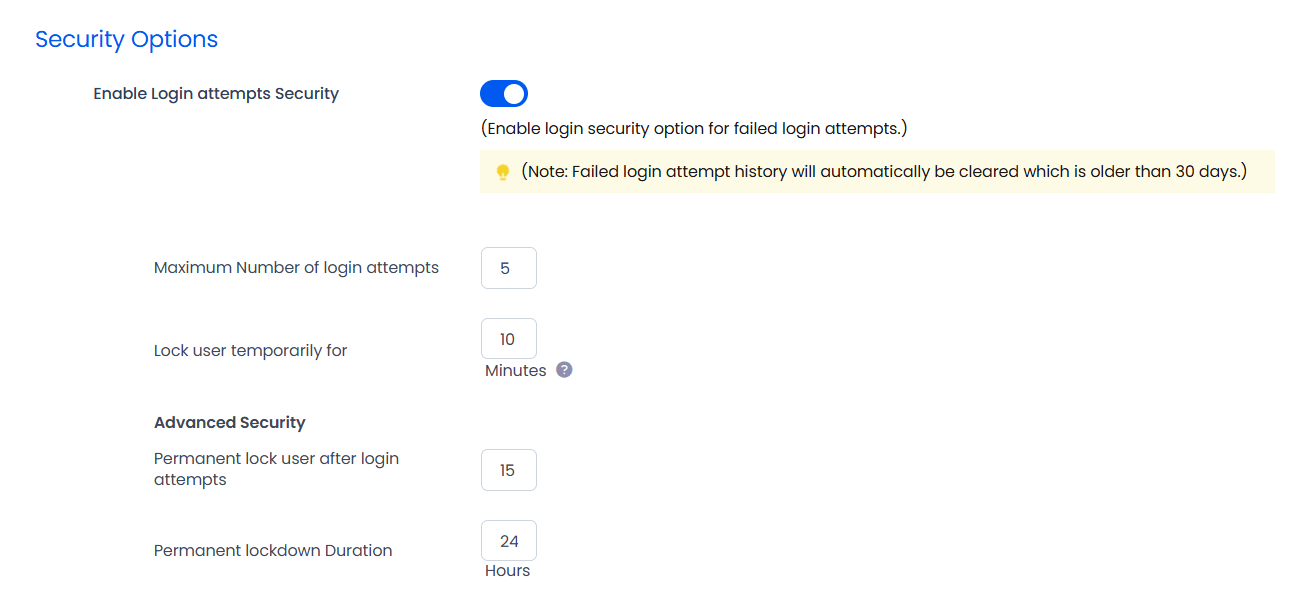Click the Permanent lock user after attempts field

[x=509, y=470]
